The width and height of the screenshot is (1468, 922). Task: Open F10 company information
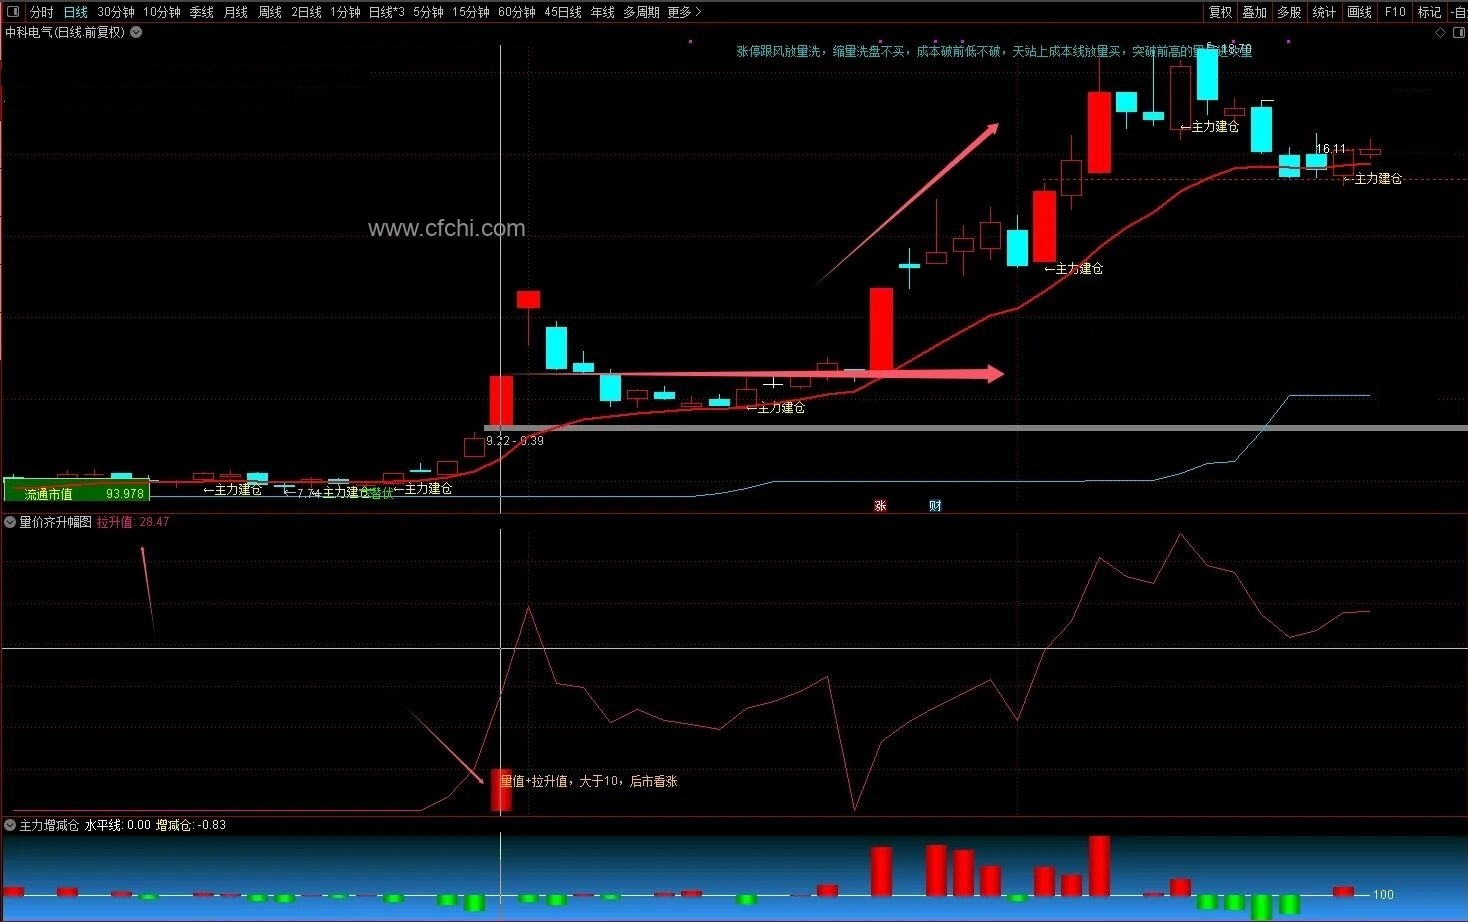[x=1395, y=12]
